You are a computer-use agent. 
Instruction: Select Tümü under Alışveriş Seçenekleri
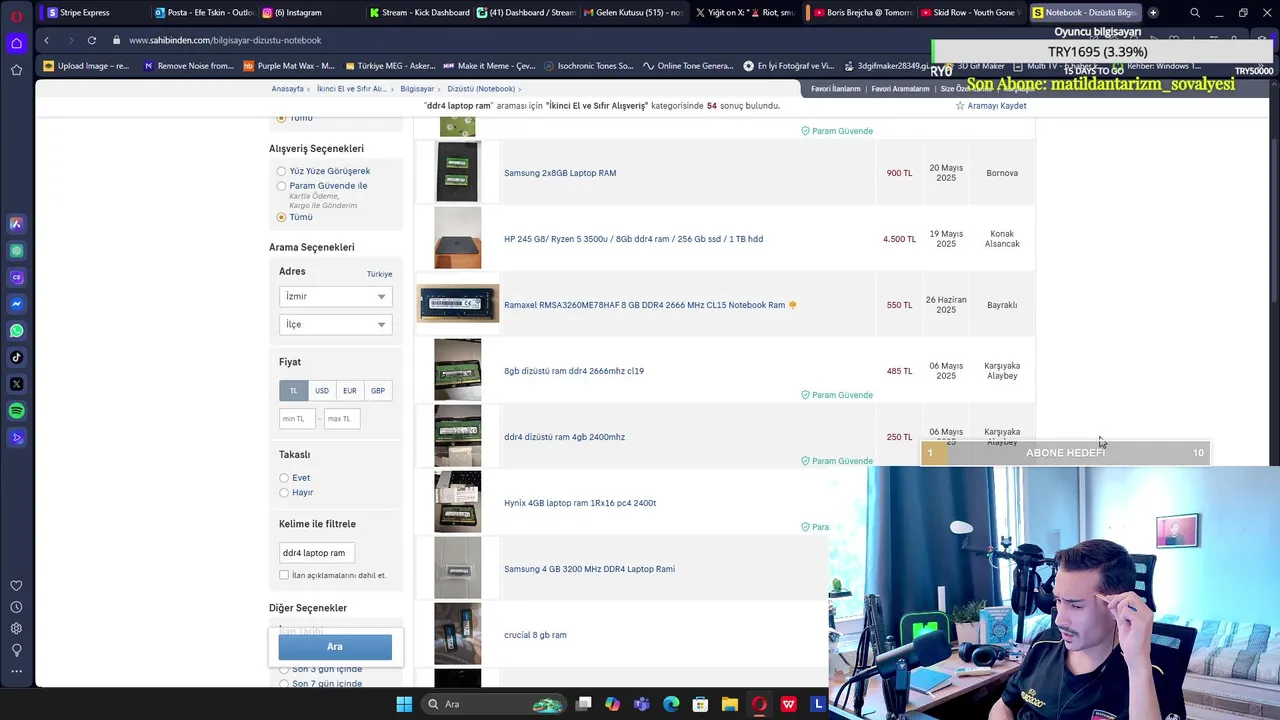(x=281, y=217)
